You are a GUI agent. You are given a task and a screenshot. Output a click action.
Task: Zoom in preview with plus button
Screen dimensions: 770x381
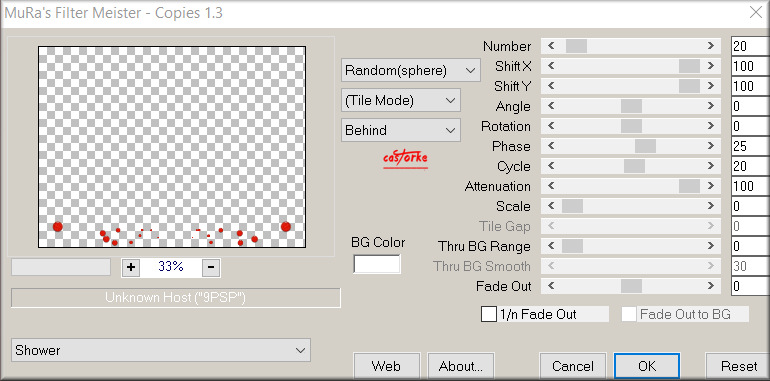pyautogui.click(x=131, y=267)
